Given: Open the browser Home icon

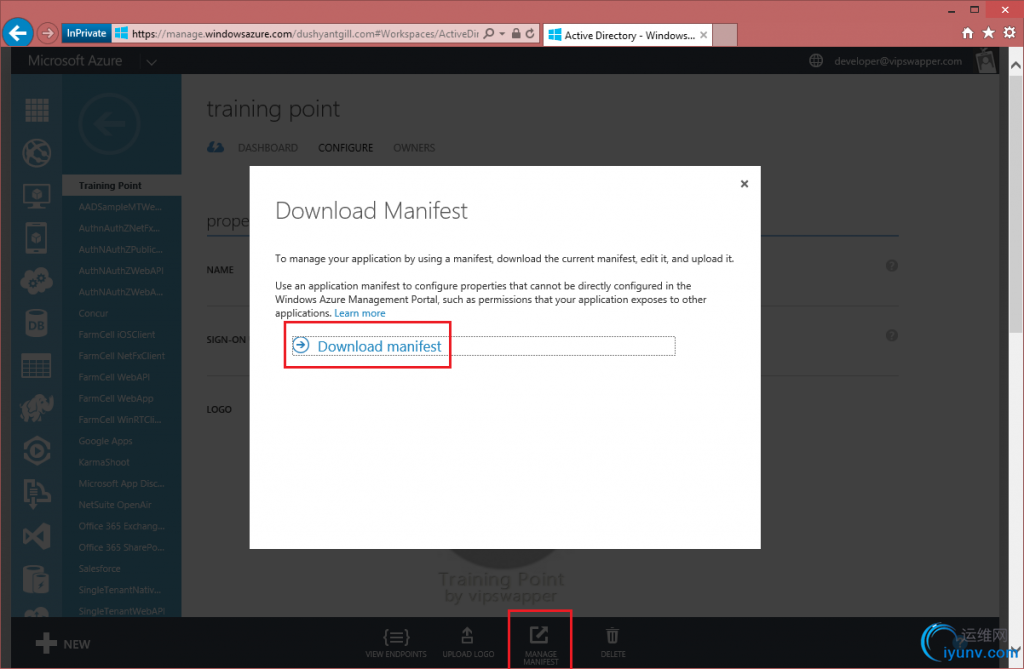Looking at the screenshot, I should [968, 33].
